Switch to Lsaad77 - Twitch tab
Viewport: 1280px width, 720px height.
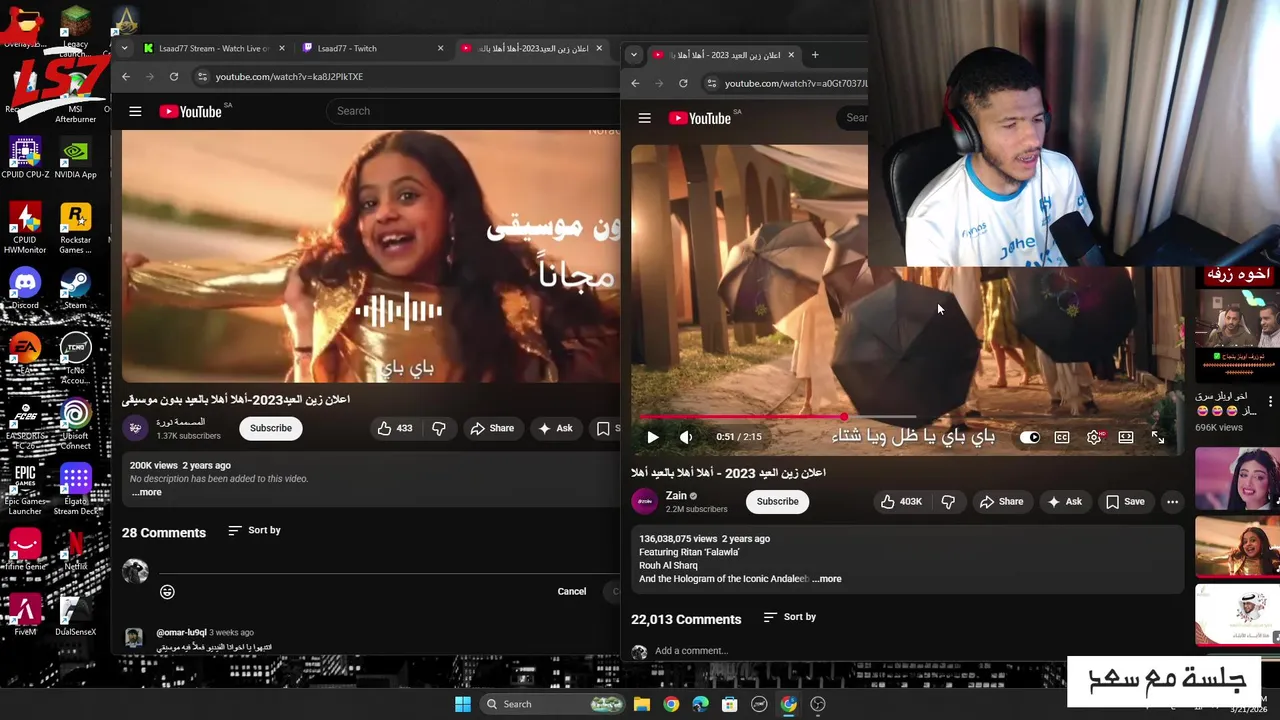click(x=372, y=48)
